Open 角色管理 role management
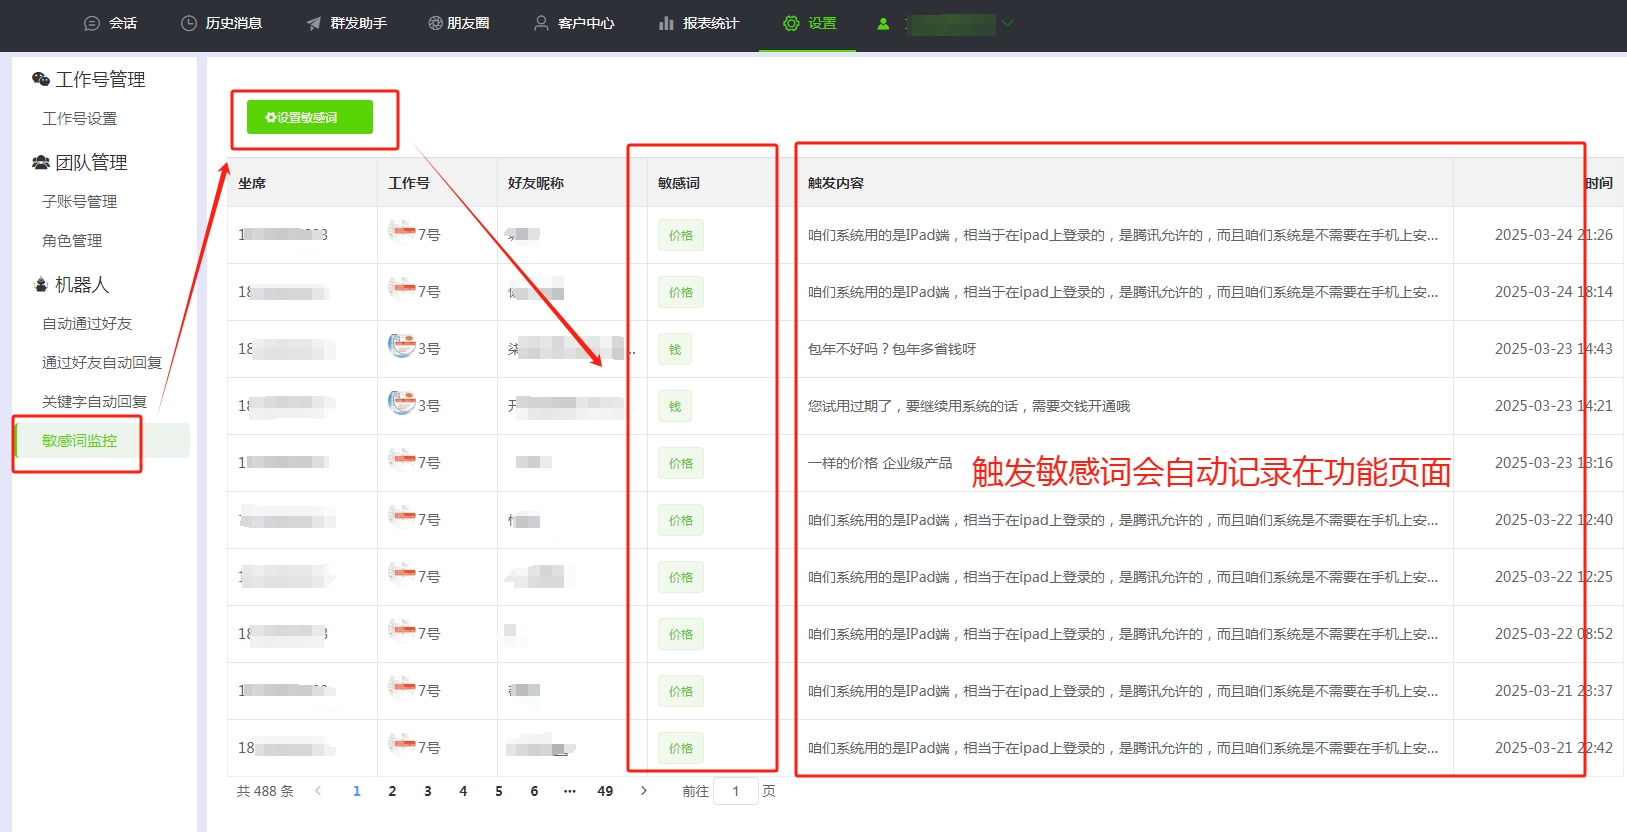The height and width of the screenshot is (832, 1627). pos(72,240)
